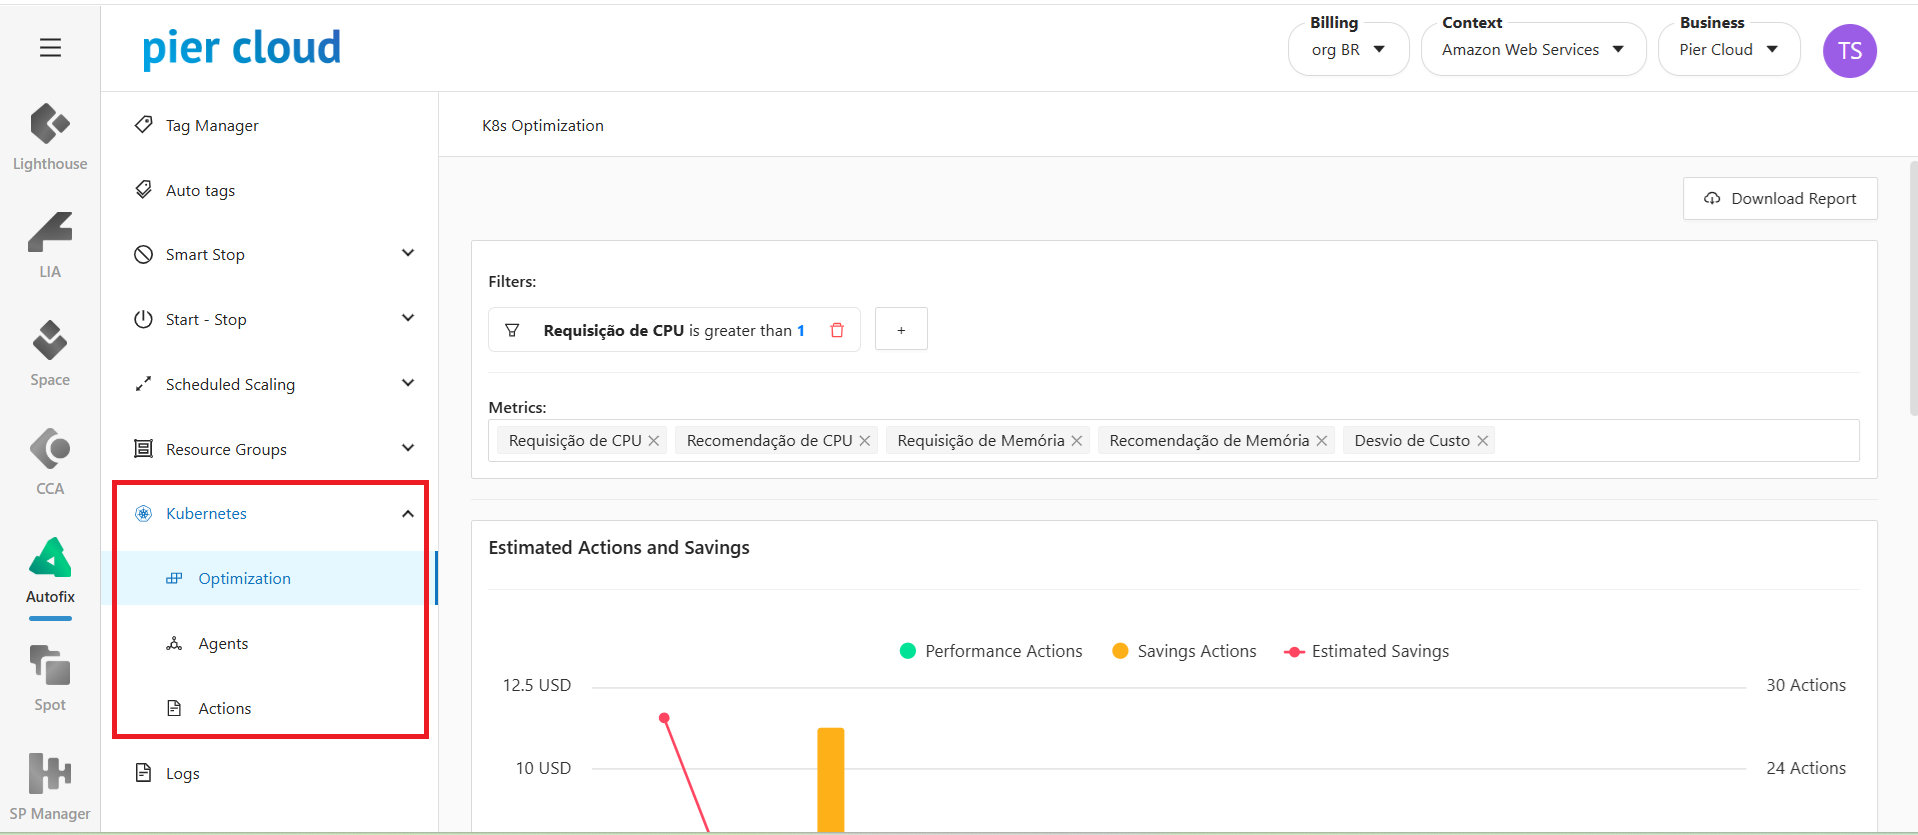Click the TS user avatar
Image resolution: width=1918 pixels, height=835 pixels.
1849,51
